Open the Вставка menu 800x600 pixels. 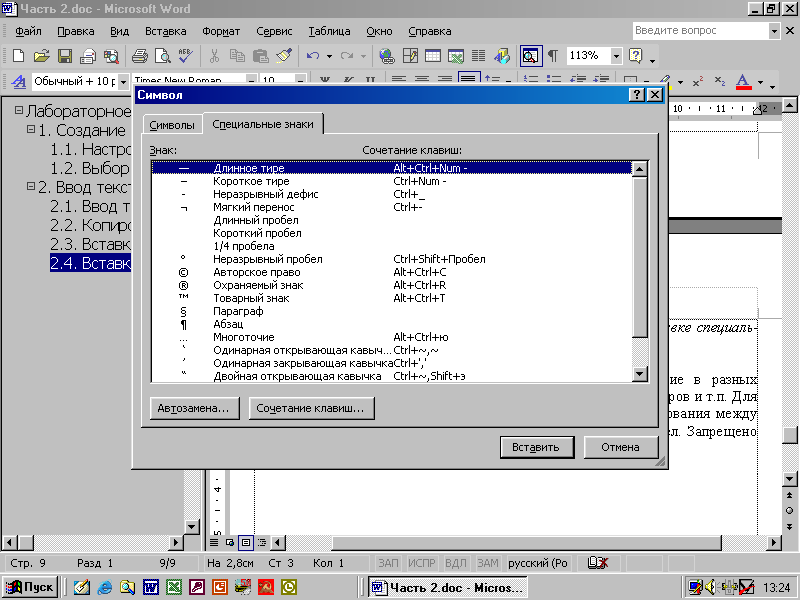165,31
